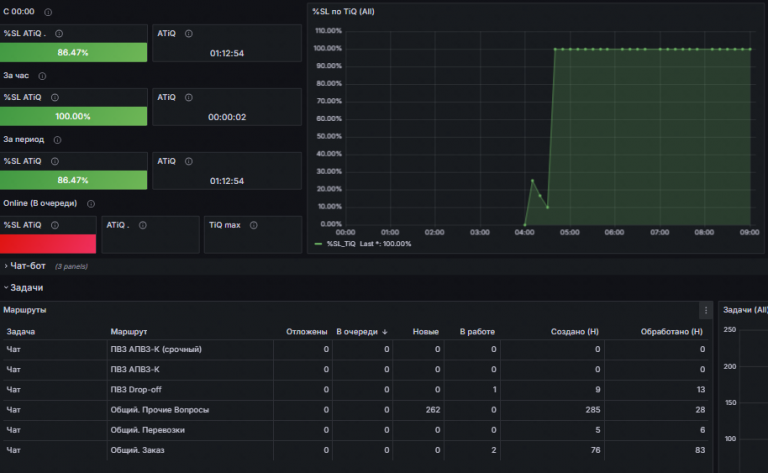Click the %SL по TiQ (All) panel title
The height and width of the screenshot is (473, 768).
point(343,12)
